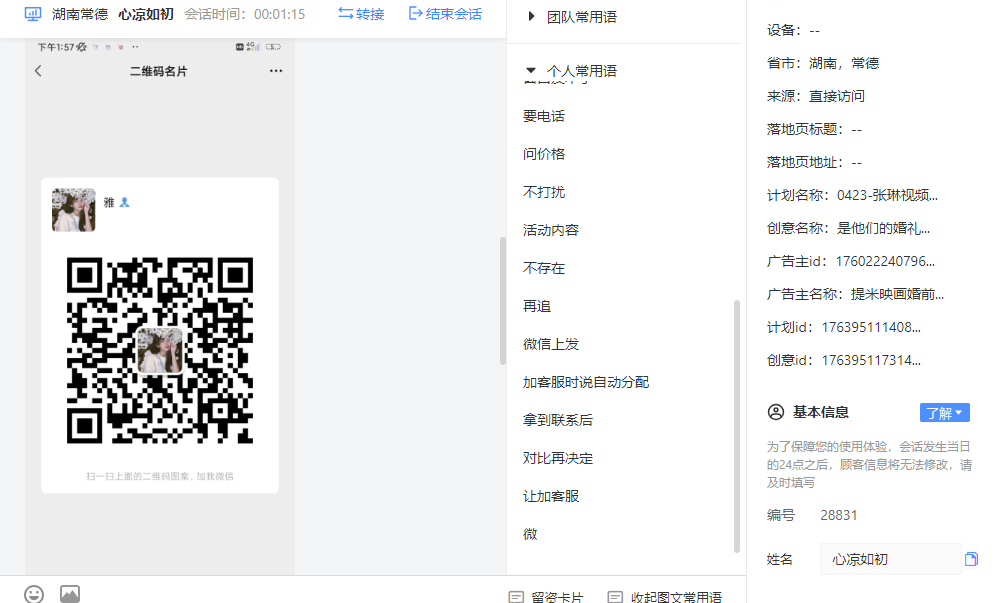Open the emoji picker icon
The height and width of the screenshot is (603, 996).
click(34, 594)
